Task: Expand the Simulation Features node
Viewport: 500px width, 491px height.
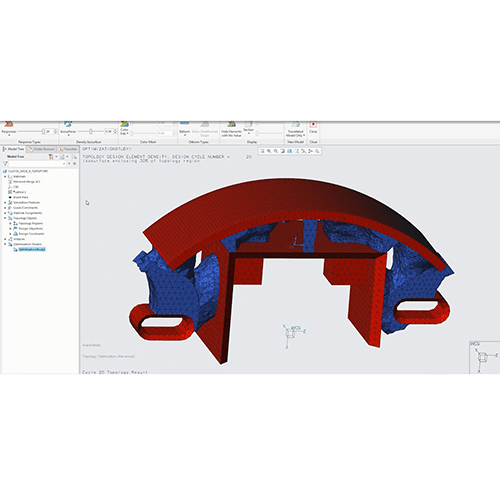Action: [5, 202]
